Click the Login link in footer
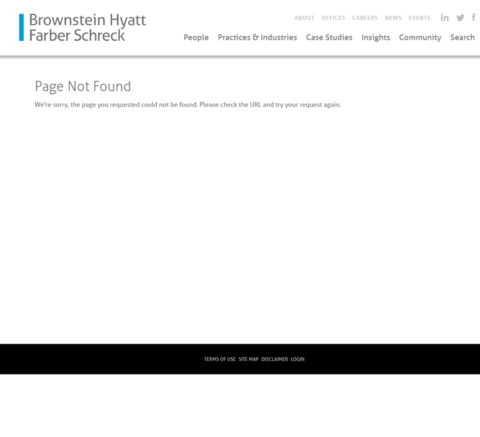Viewport: 480px width, 437px height. tap(297, 359)
